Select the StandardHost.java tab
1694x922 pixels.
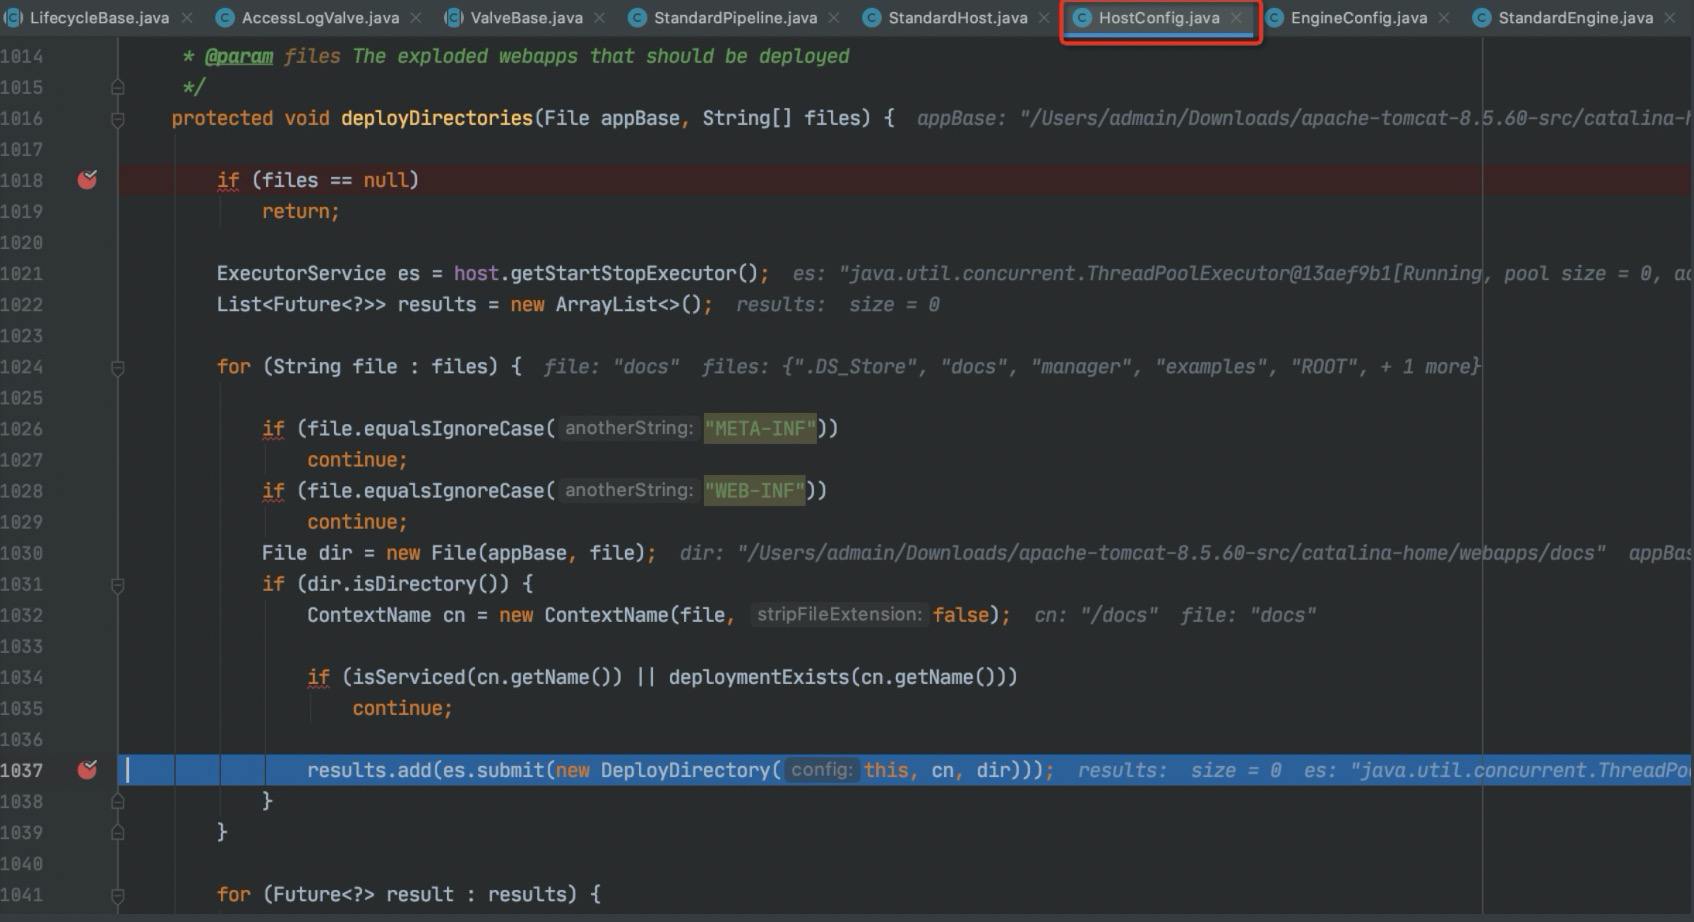pyautogui.click(x=958, y=18)
